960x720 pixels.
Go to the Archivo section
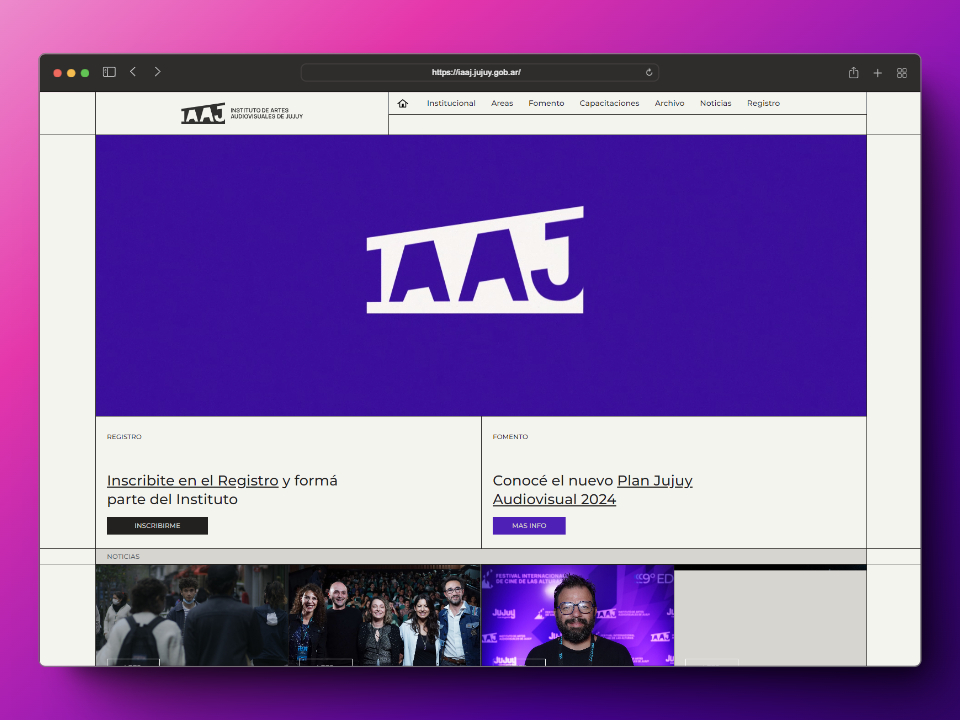point(669,103)
